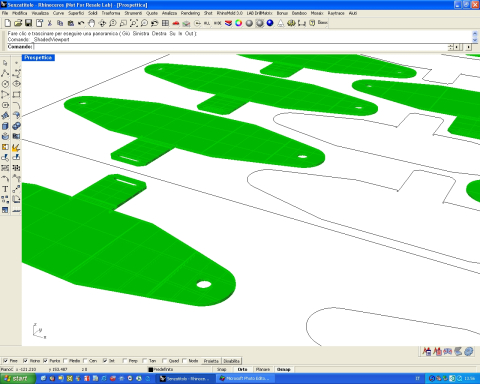Open the Rendering menu
The width and height of the screenshot is (480, 384).
pos(190,13)
